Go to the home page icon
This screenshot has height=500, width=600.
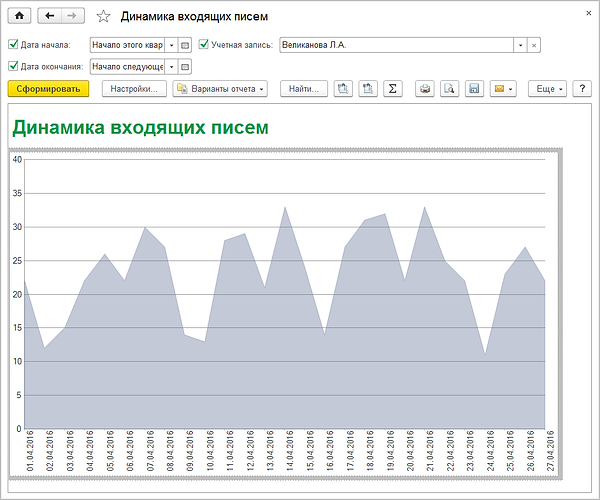[19, 16]
